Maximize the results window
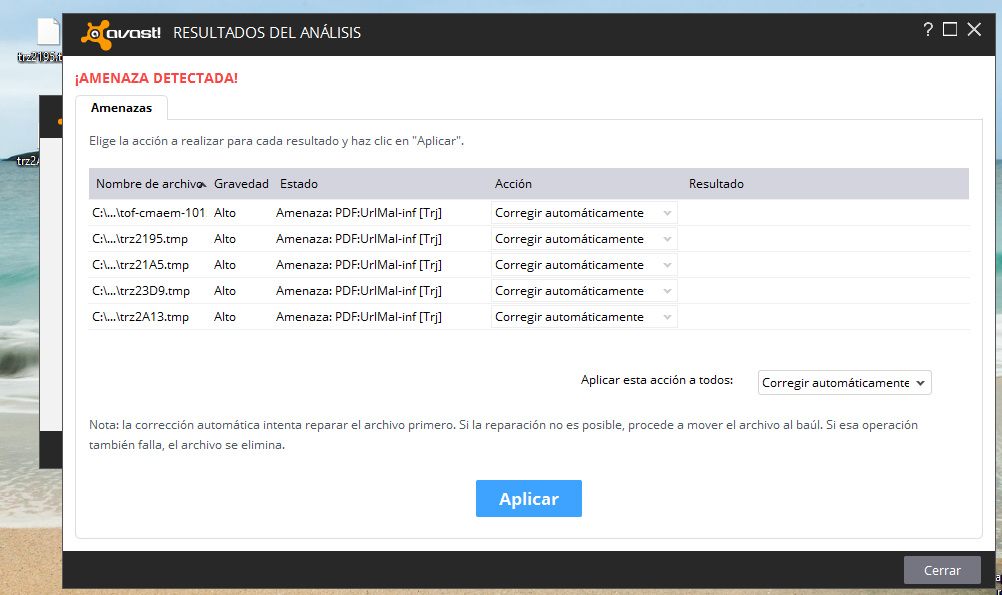Viewport: 1002px width, 595px height. point(950,29)
